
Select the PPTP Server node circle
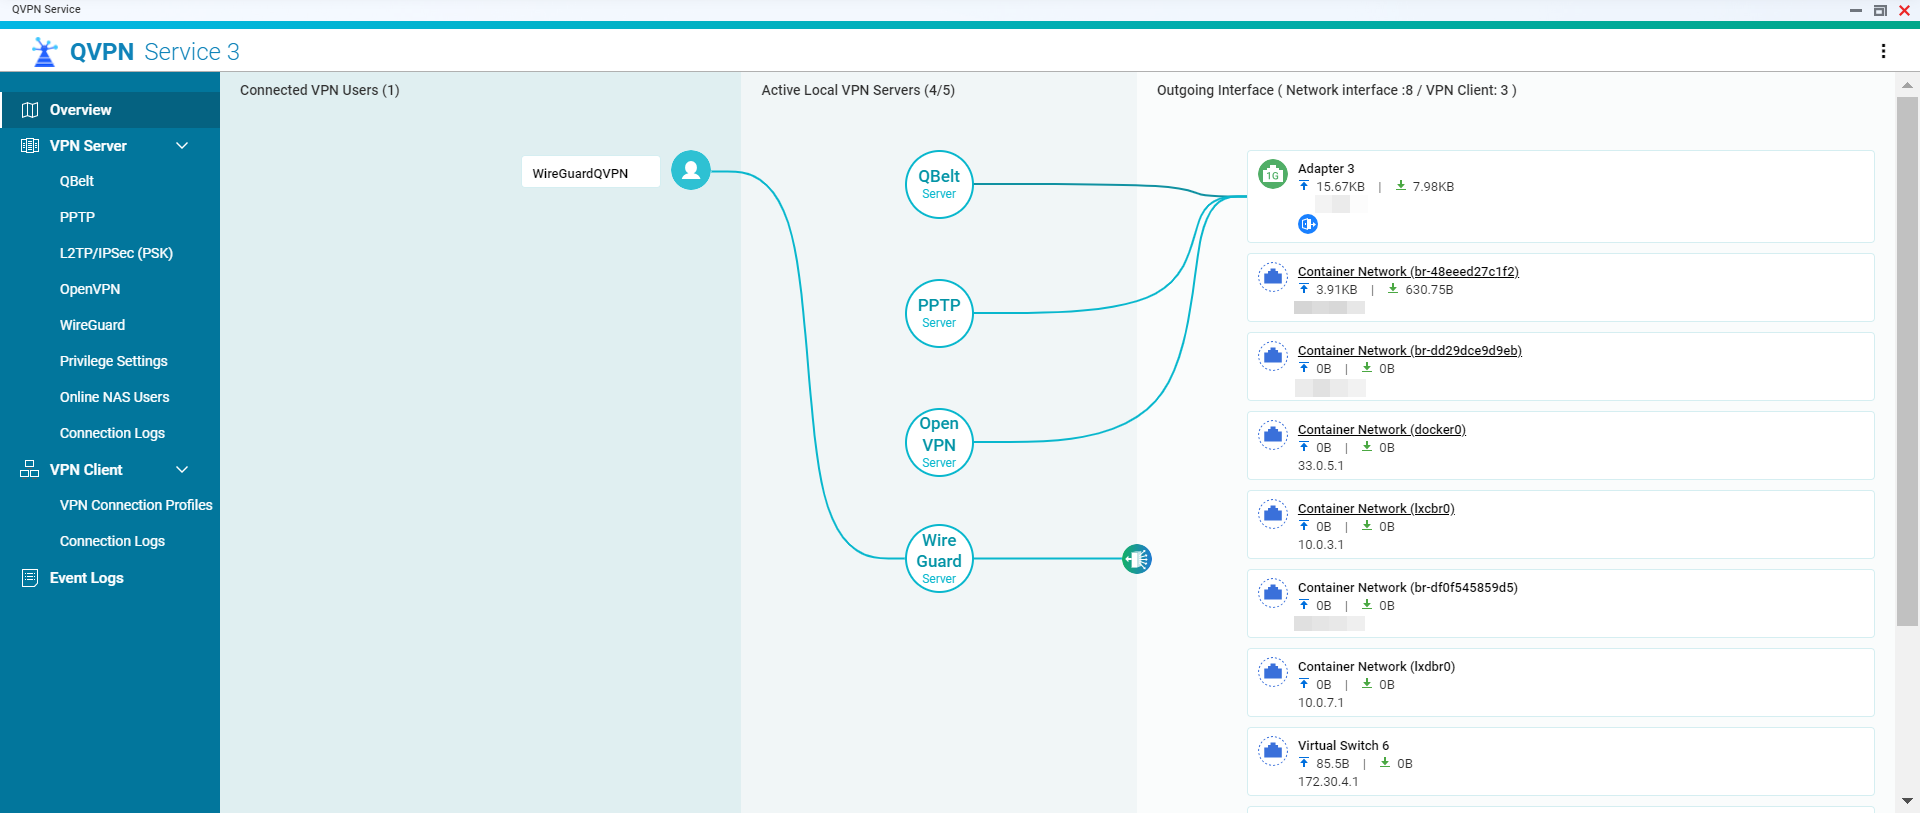938,313
